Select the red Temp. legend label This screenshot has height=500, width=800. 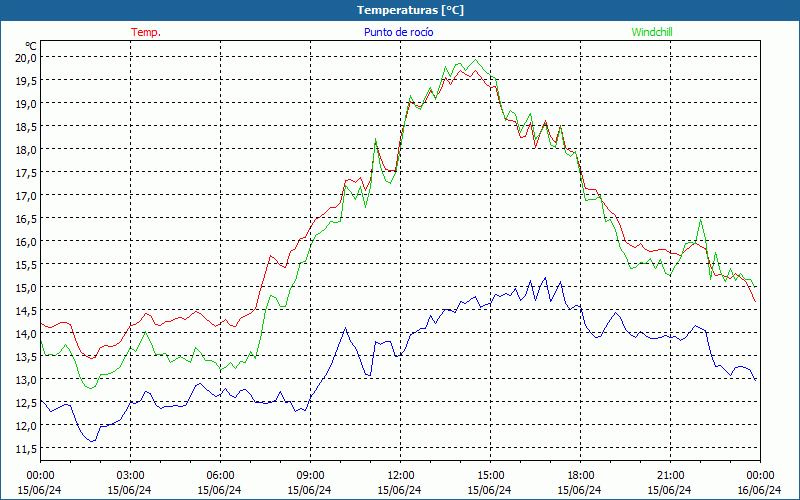[x=146, y=32]
